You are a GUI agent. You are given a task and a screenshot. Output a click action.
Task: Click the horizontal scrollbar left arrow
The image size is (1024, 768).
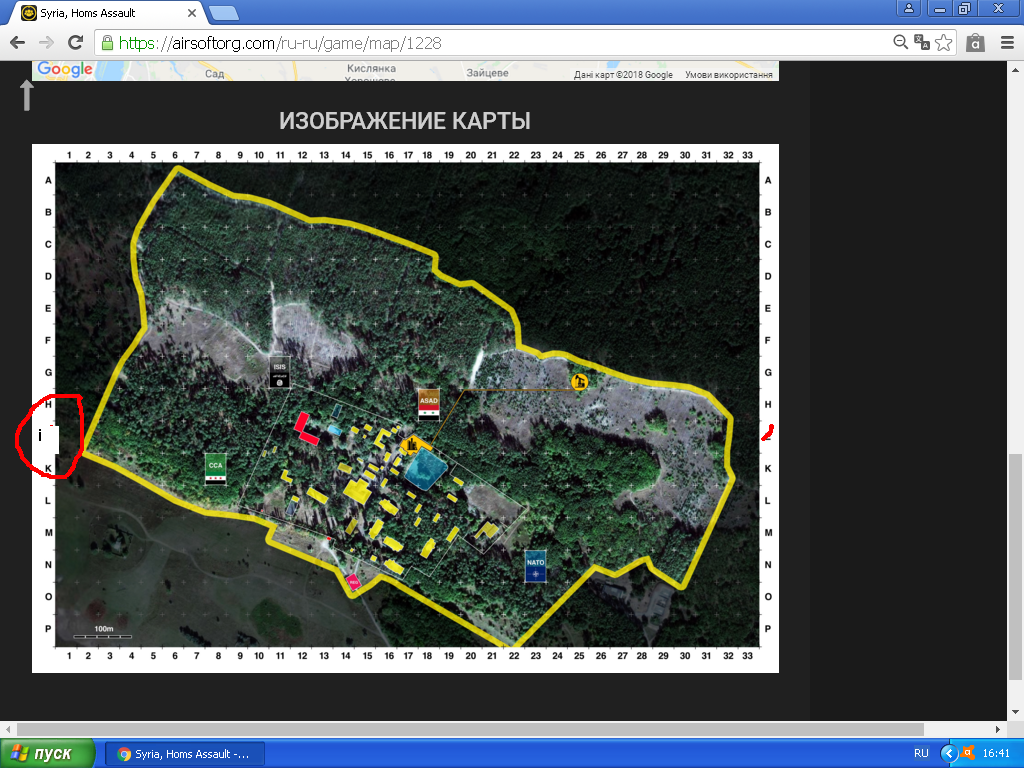pyautogui.click(x=8, y=729)
